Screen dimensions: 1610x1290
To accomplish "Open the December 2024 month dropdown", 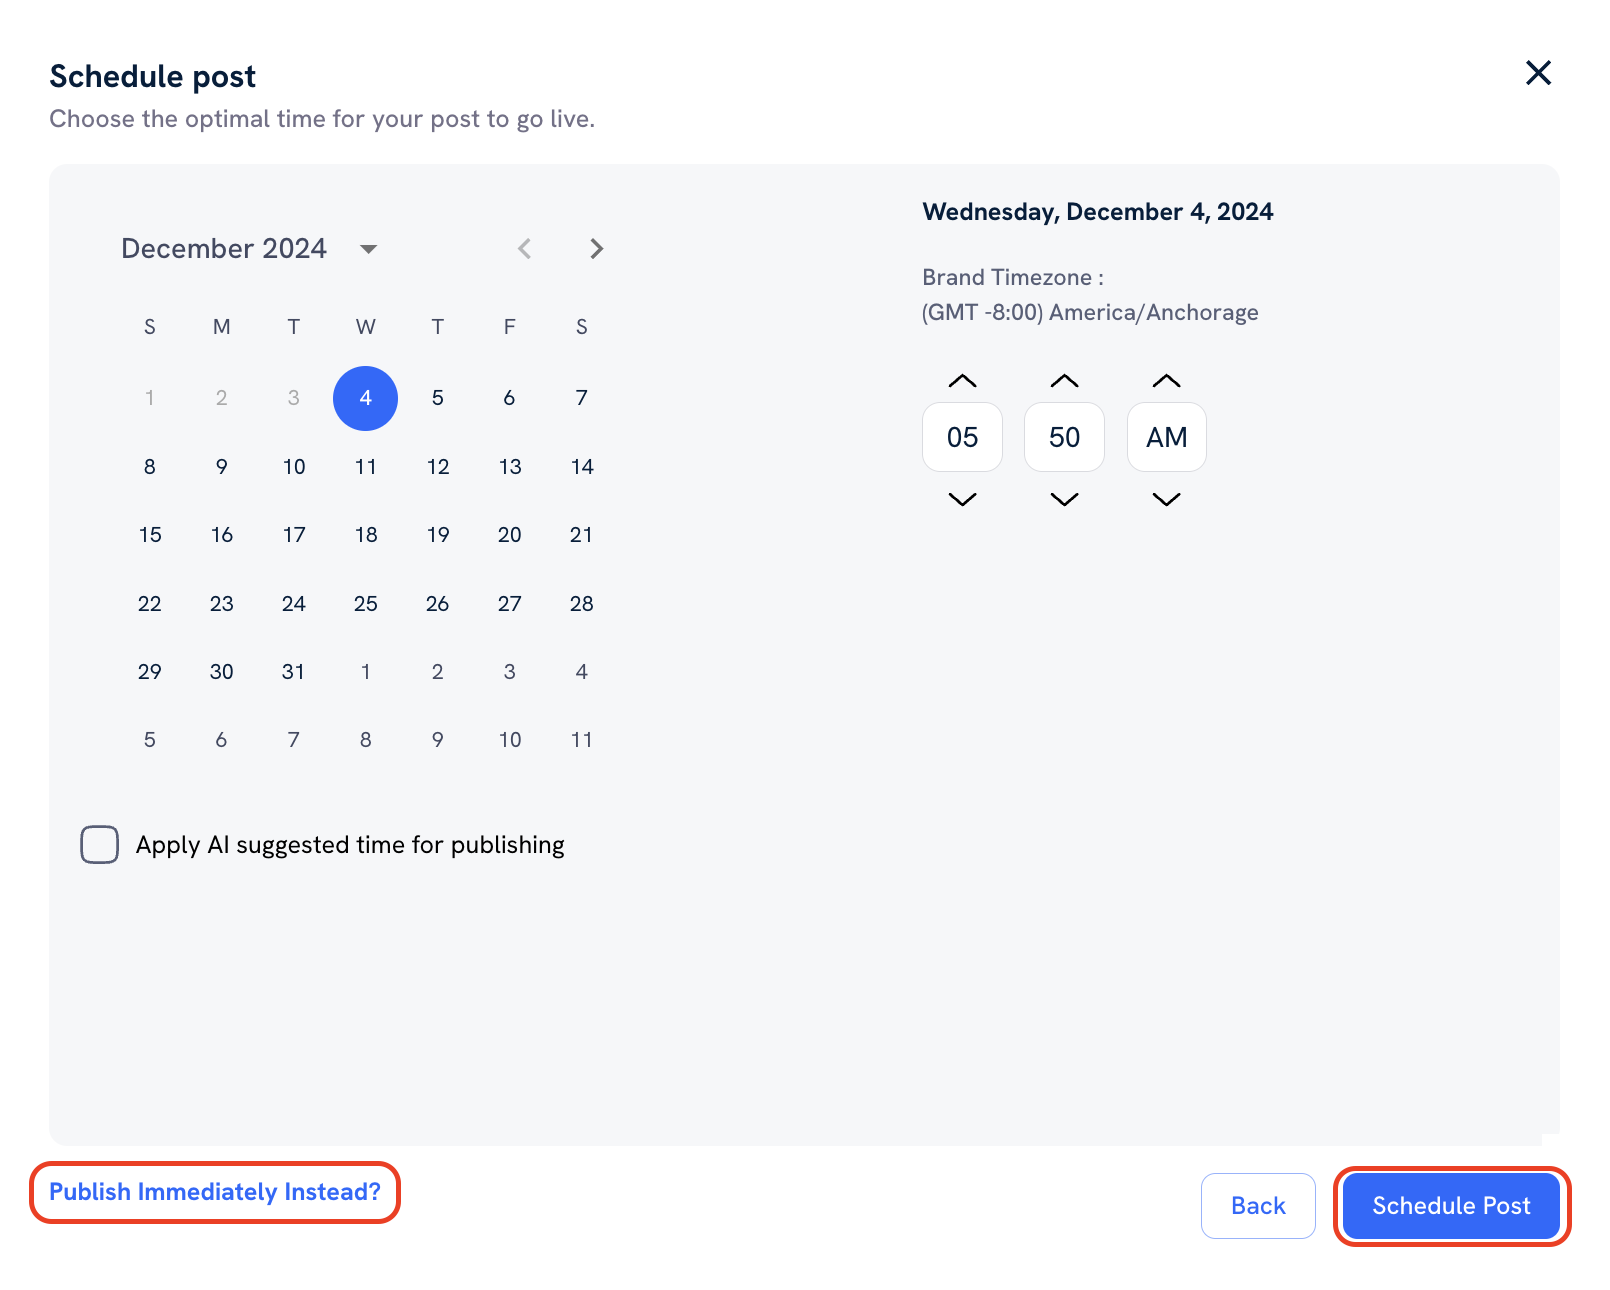I will 368,249.
